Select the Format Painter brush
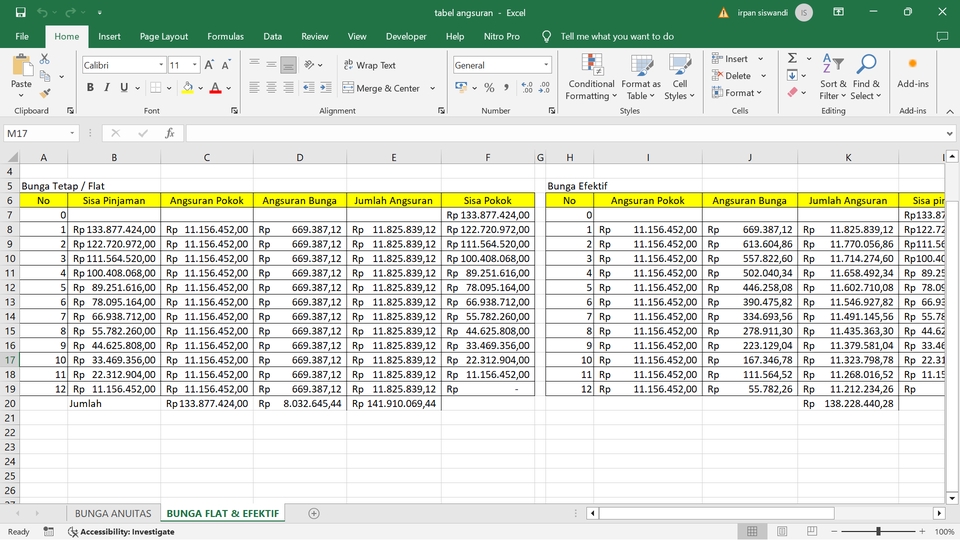This screenshot has height=540, width=960. tap(44, 92)
